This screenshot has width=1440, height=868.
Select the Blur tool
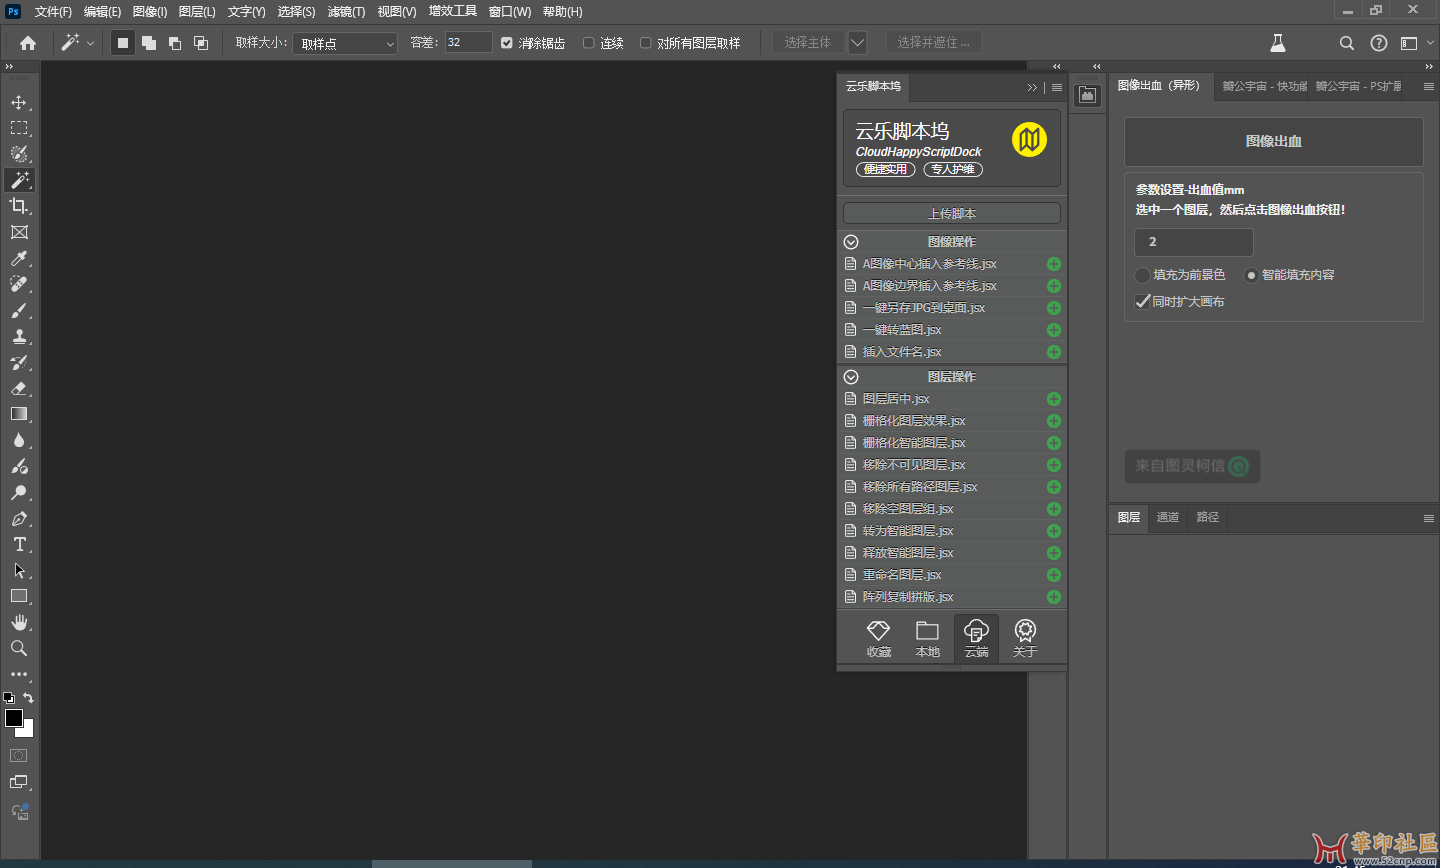point(19,440)
